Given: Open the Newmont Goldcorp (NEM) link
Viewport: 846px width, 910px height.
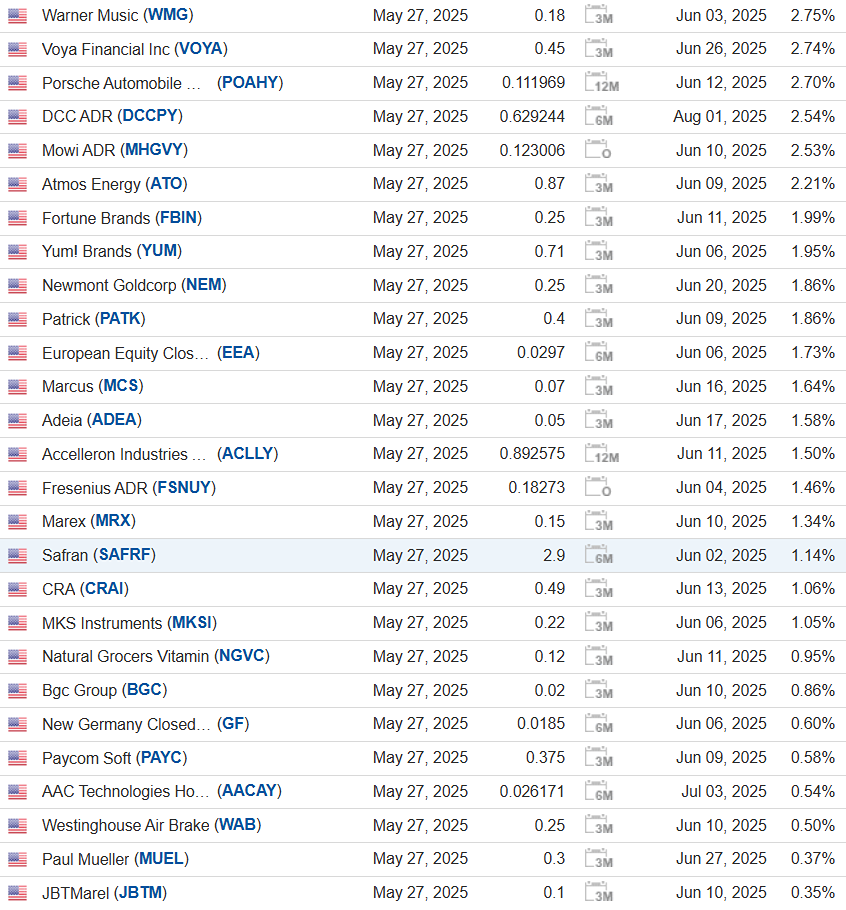Looking at the screenshot, I should click(x=134, y=285).
